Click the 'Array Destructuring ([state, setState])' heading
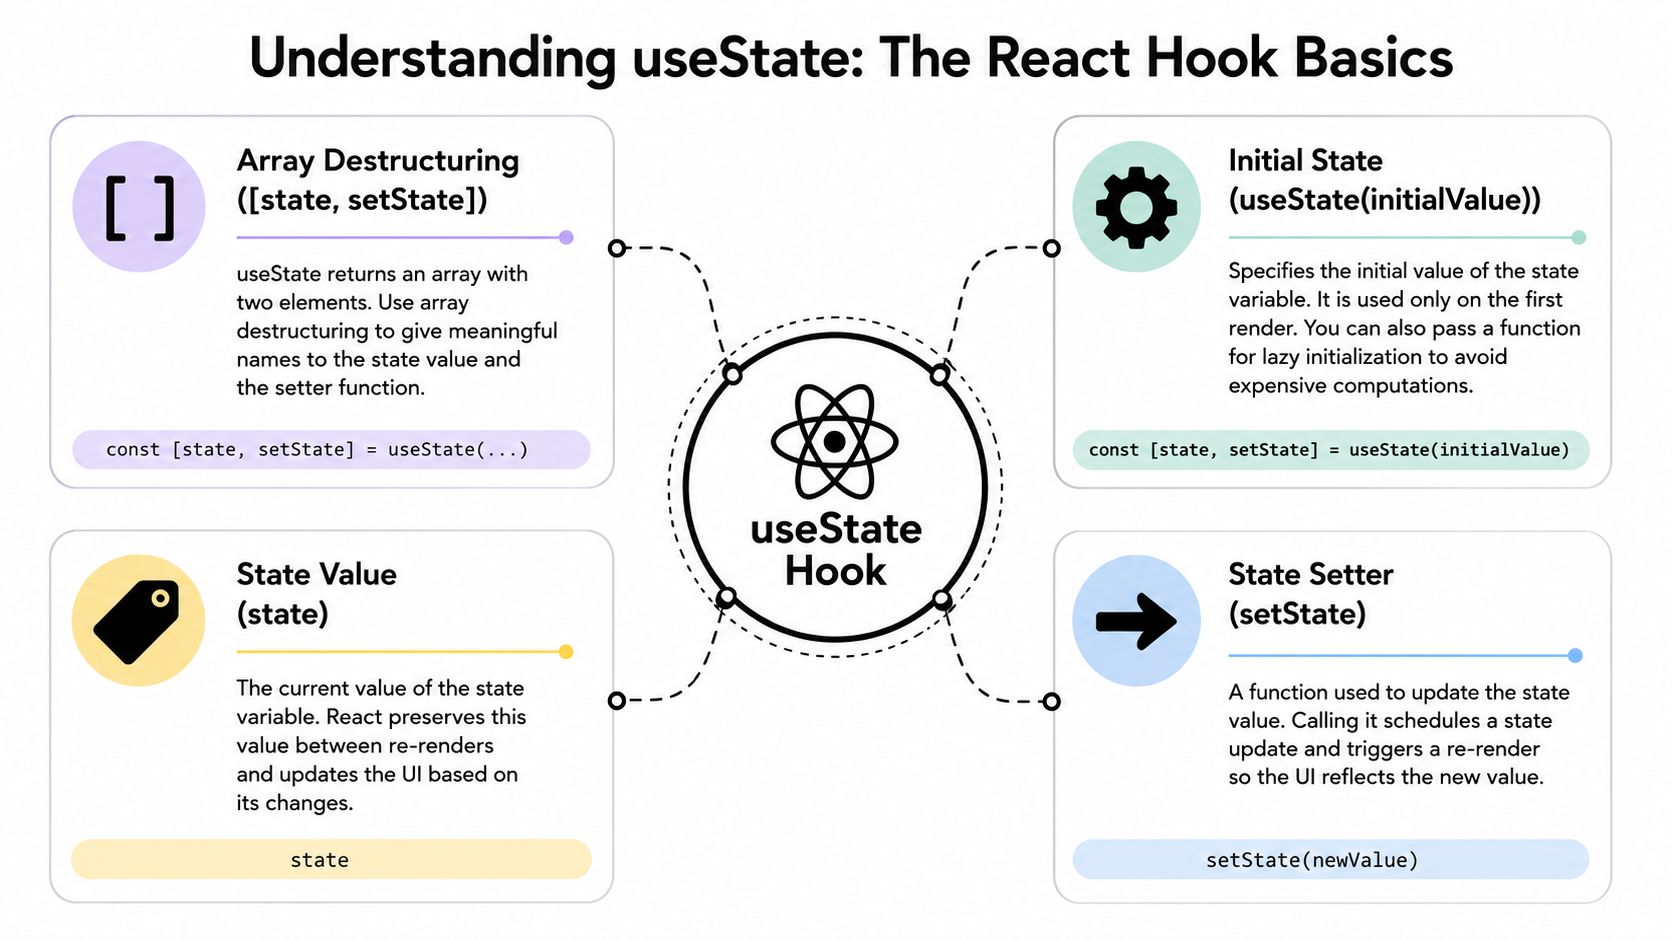Screen dimensions: 1672x941 pos(378,180)
